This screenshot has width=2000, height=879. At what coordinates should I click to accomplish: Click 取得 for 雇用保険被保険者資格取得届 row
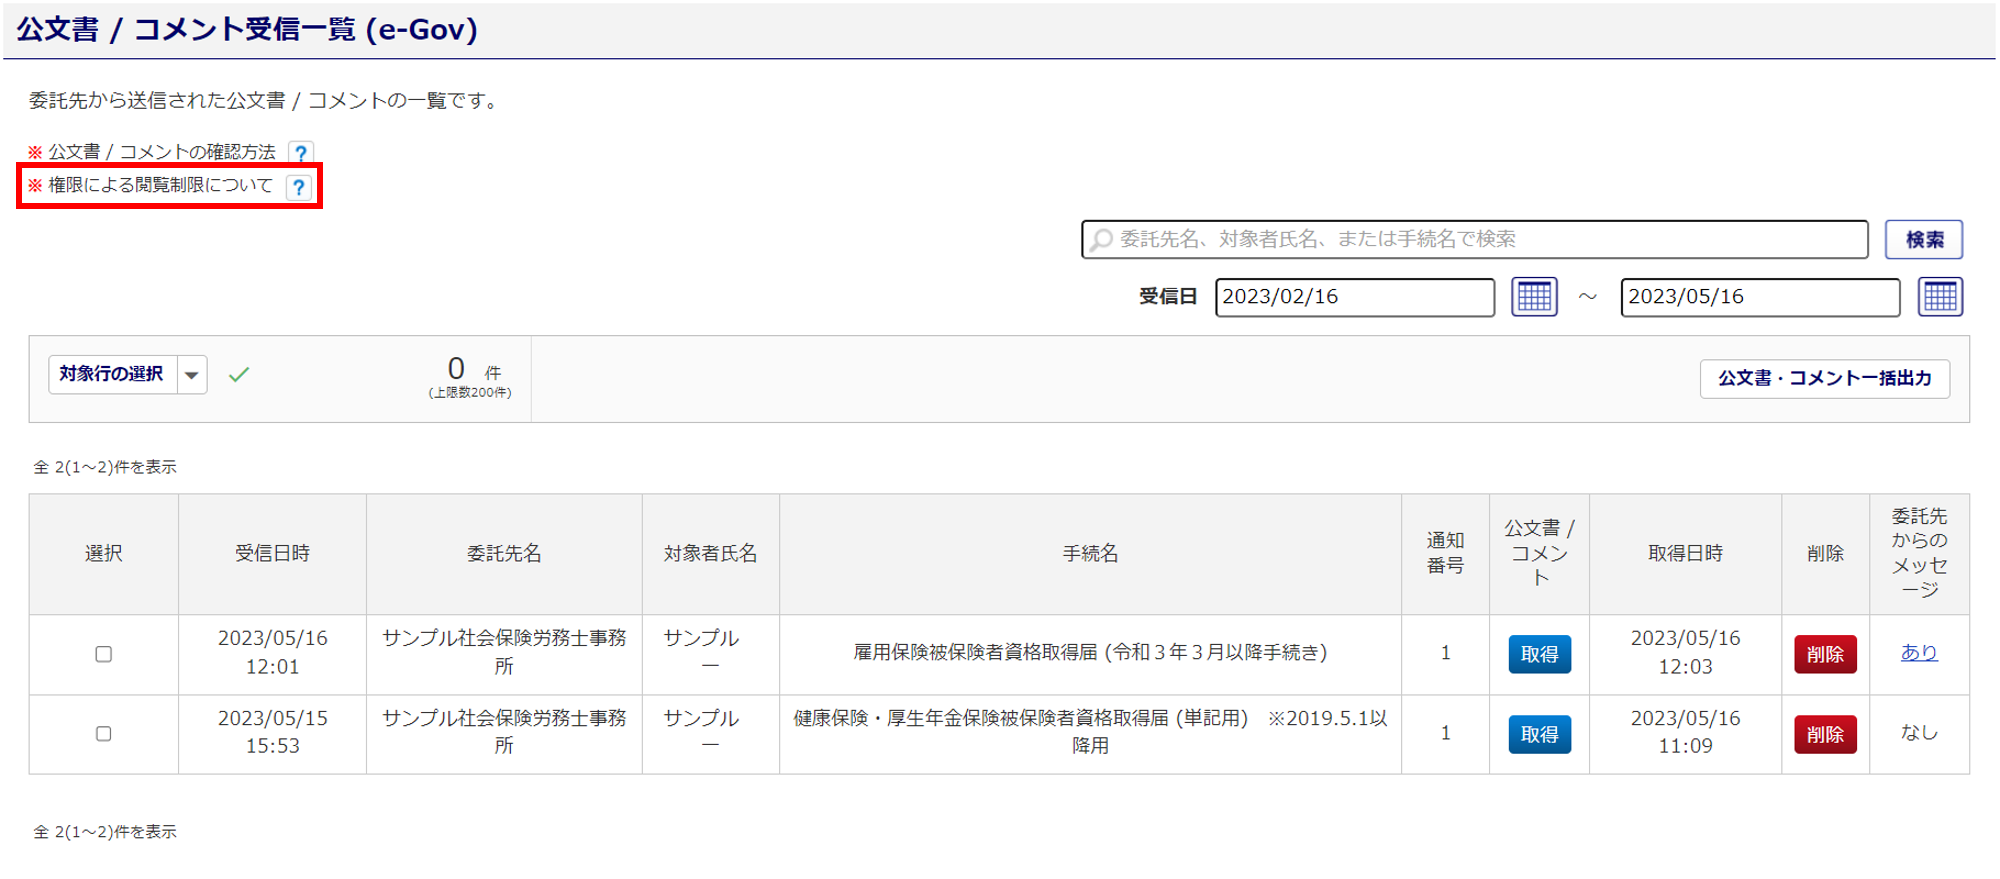pyautogui.click(x=1539, y=654)
